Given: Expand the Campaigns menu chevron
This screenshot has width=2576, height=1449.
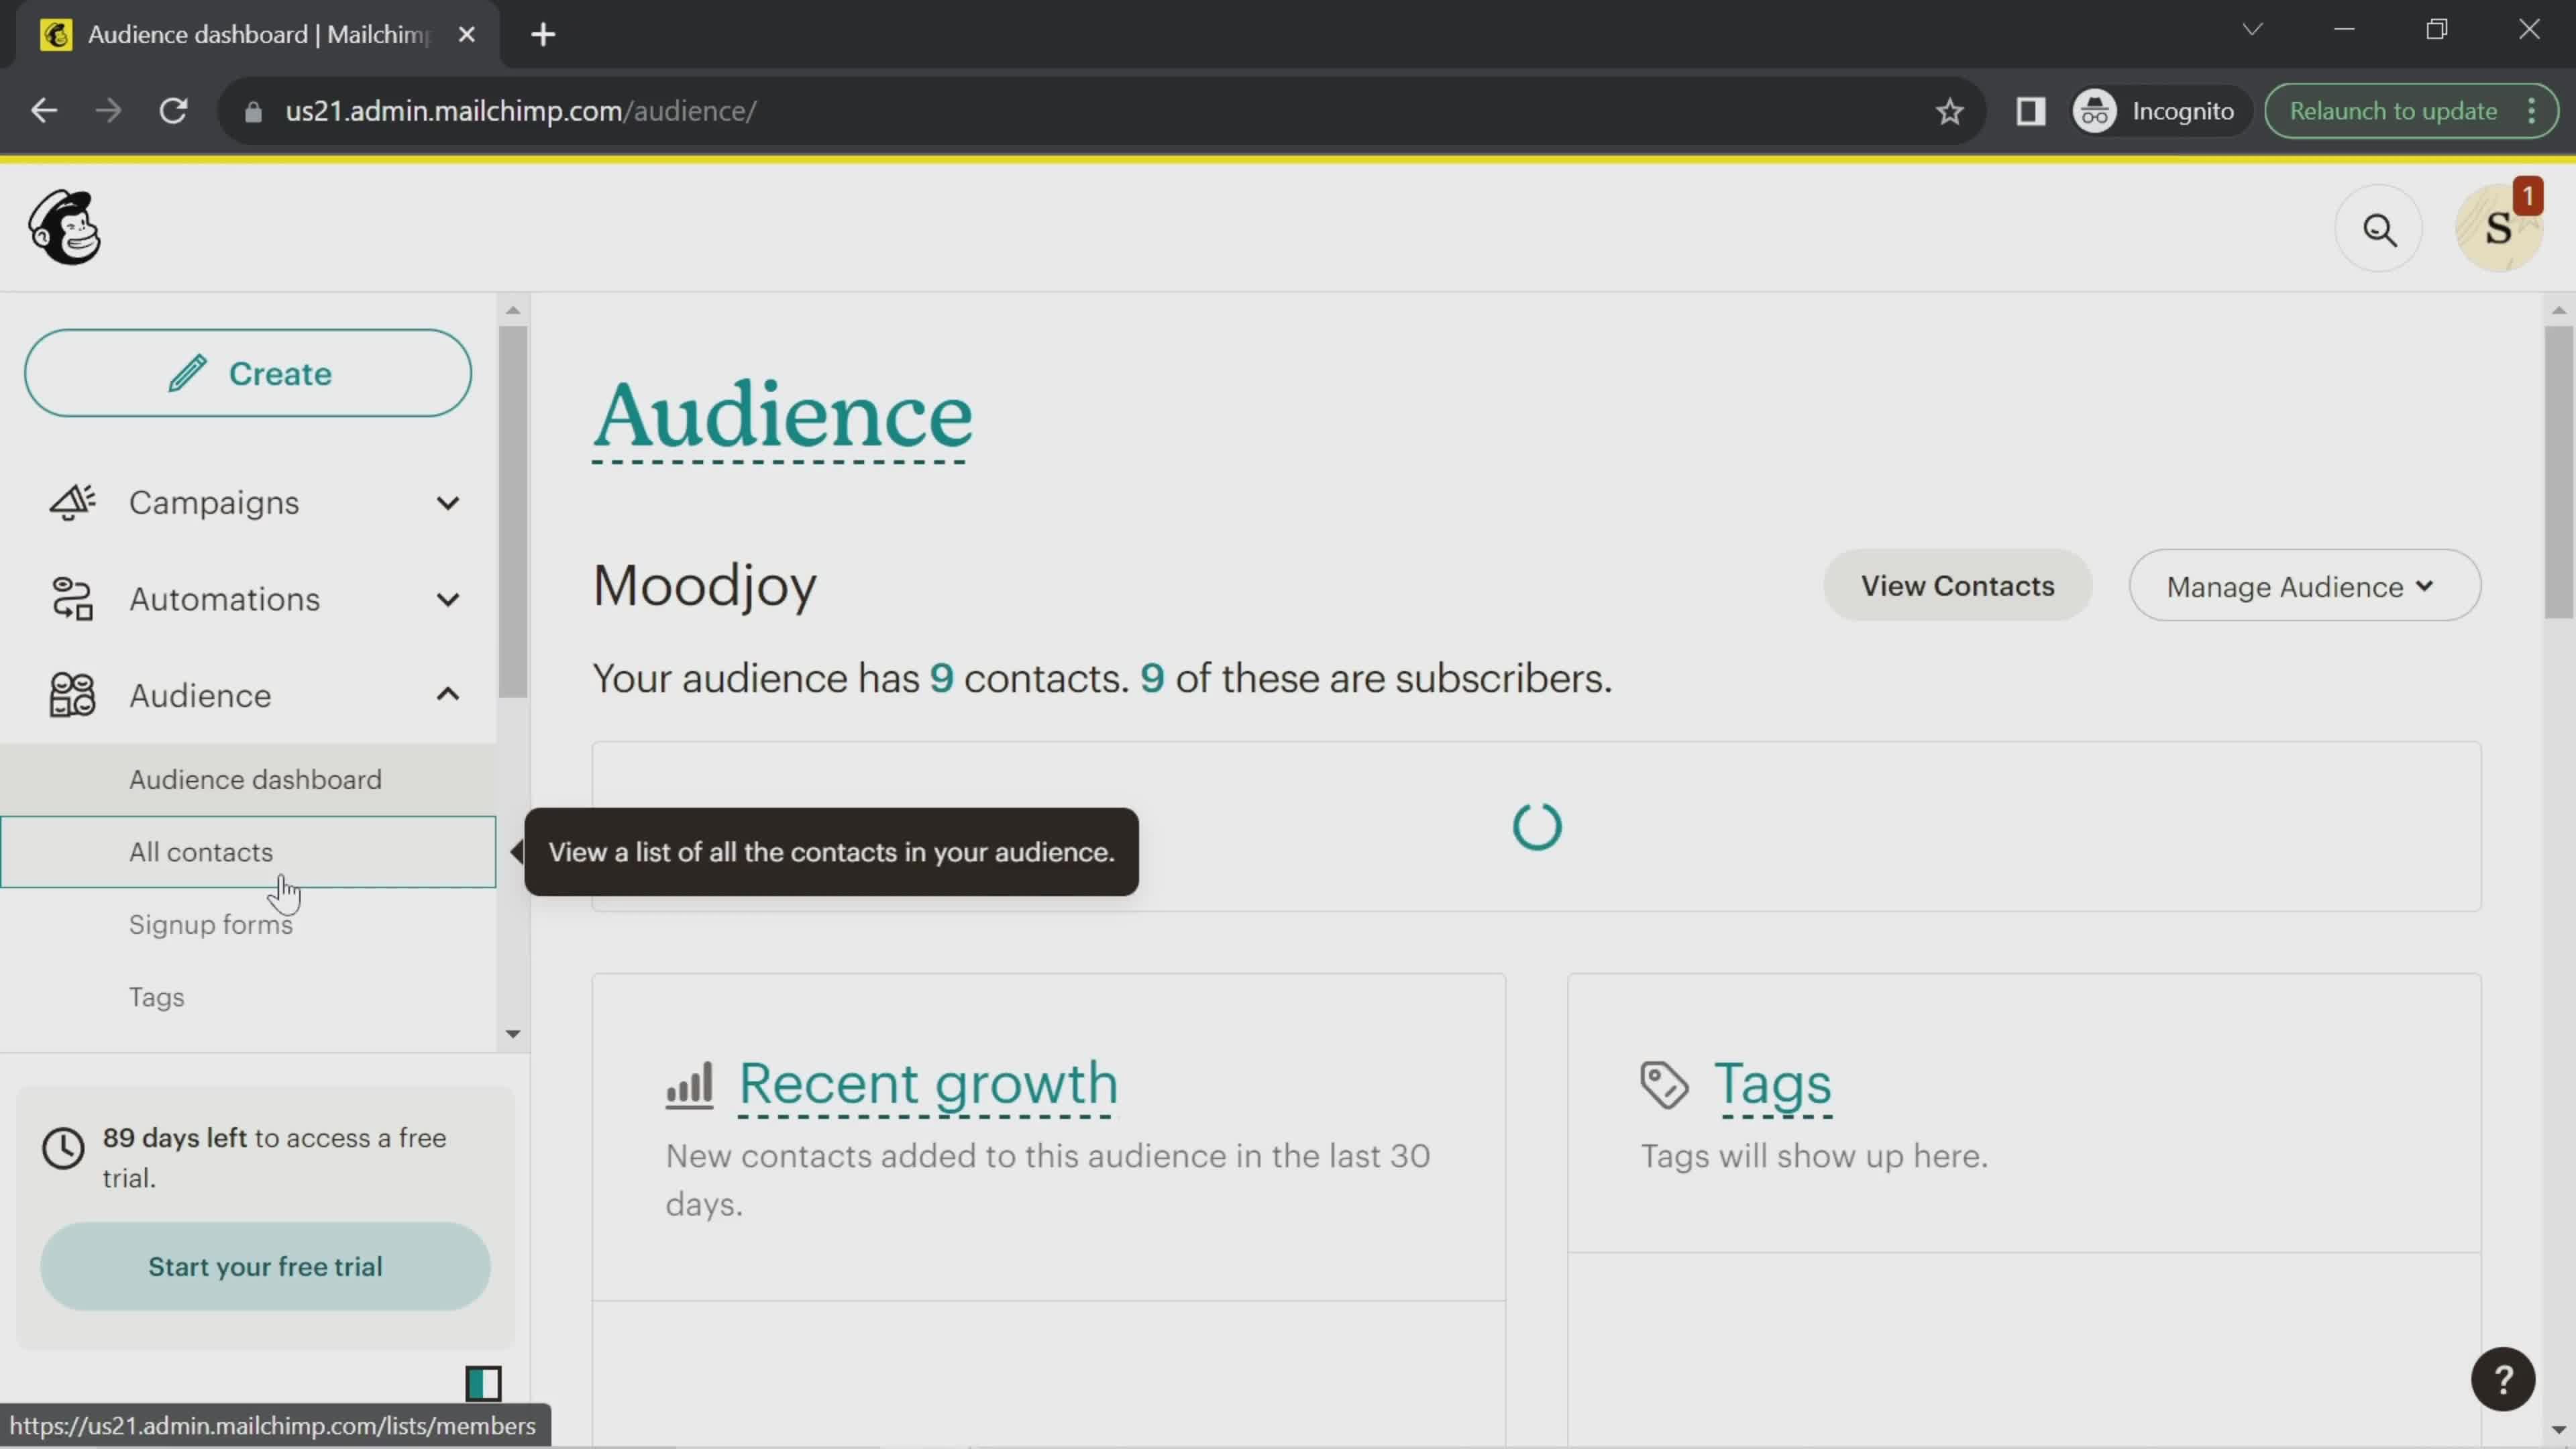Looking at the screenshot, I should [x=447, y=502].
